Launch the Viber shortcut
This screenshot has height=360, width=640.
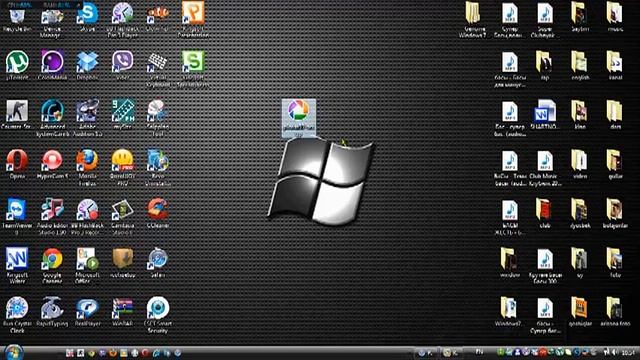point(122,65)
